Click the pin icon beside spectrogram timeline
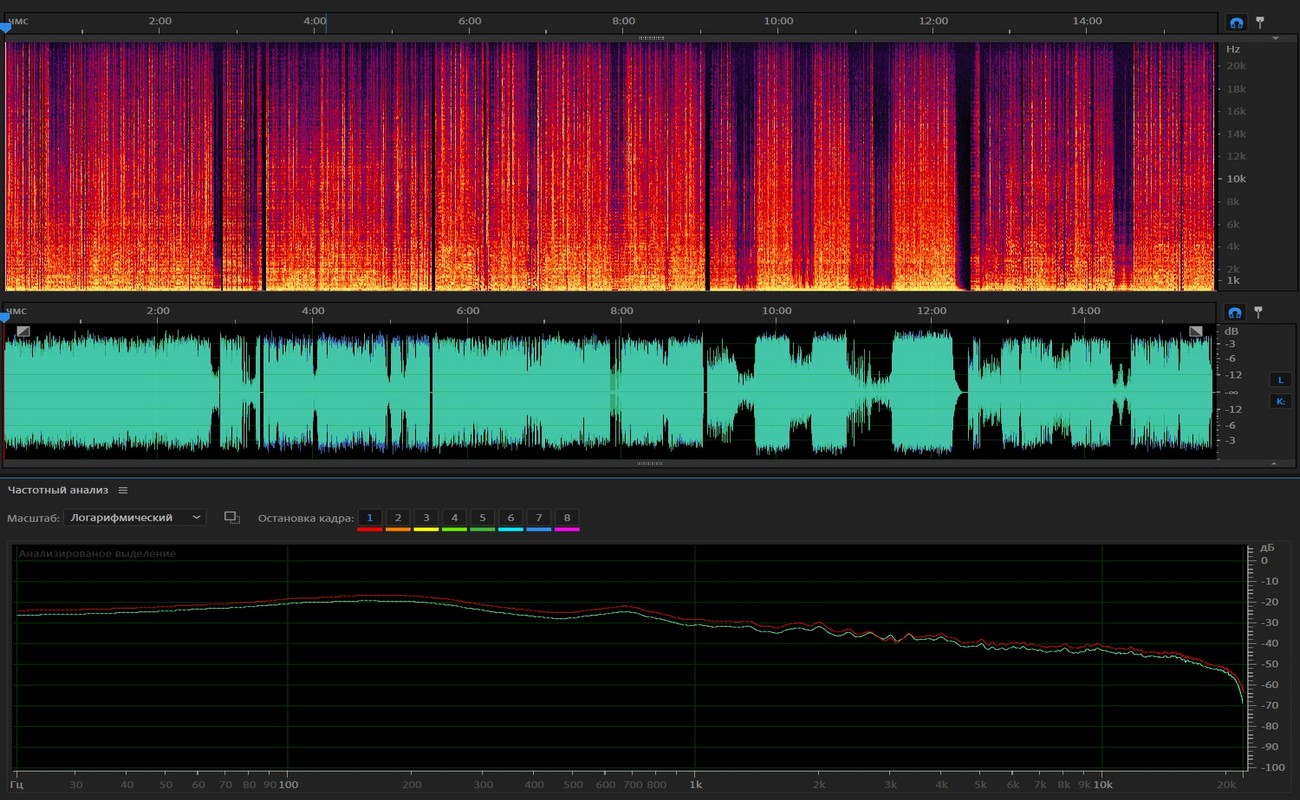Screen dimensions: 1300x800 [1260, 21]
